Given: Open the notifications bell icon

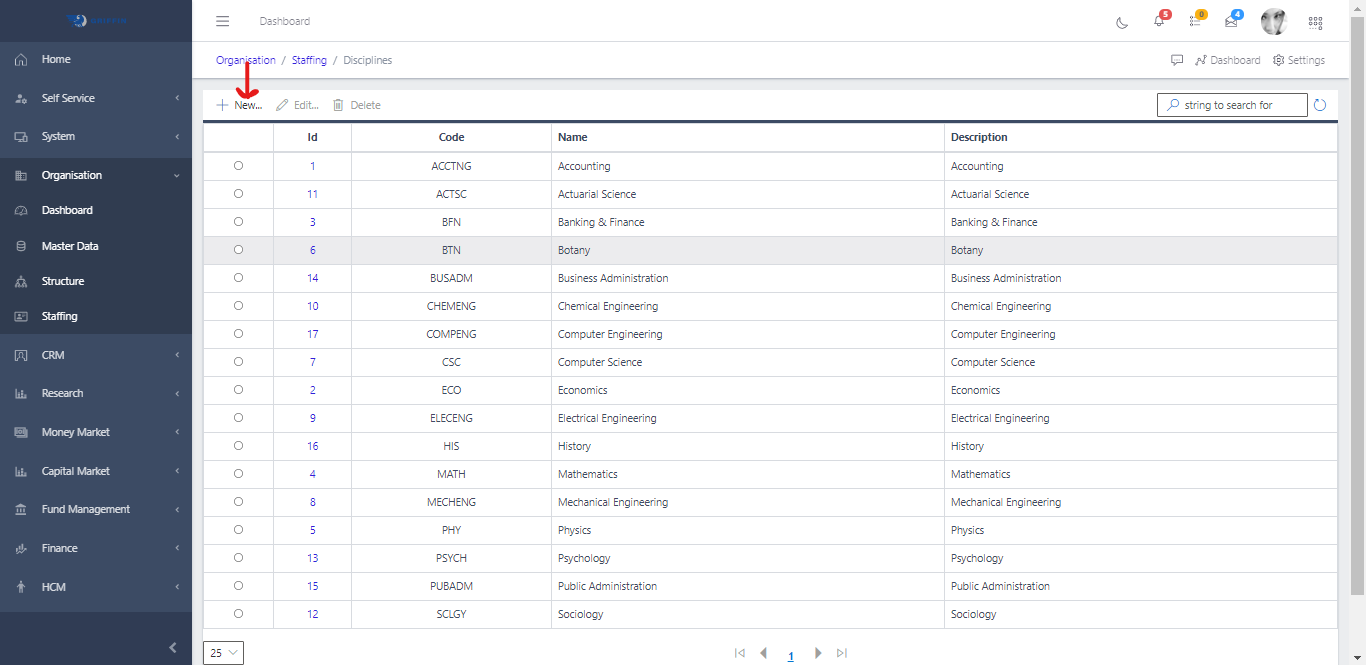Looking at the screenshot, I should coord(1159,21).
